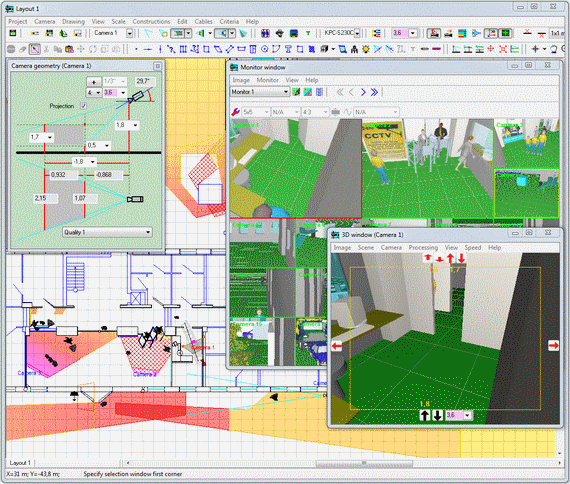This screenshot has height=484, width=570.
Task: Select the draw point tool
Action: (x=136, y=49)
